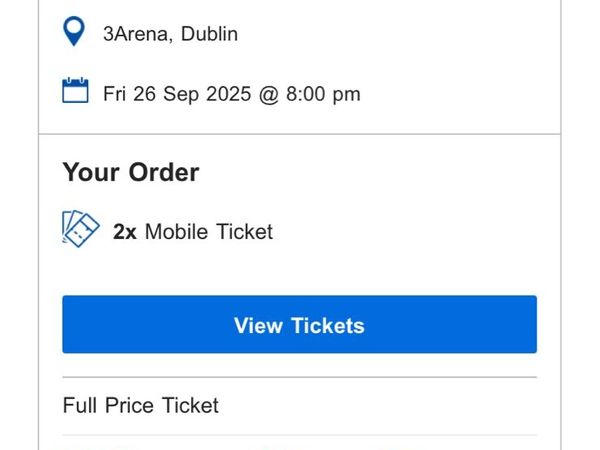Click the word Dublin in venue line

click(209, 34)
